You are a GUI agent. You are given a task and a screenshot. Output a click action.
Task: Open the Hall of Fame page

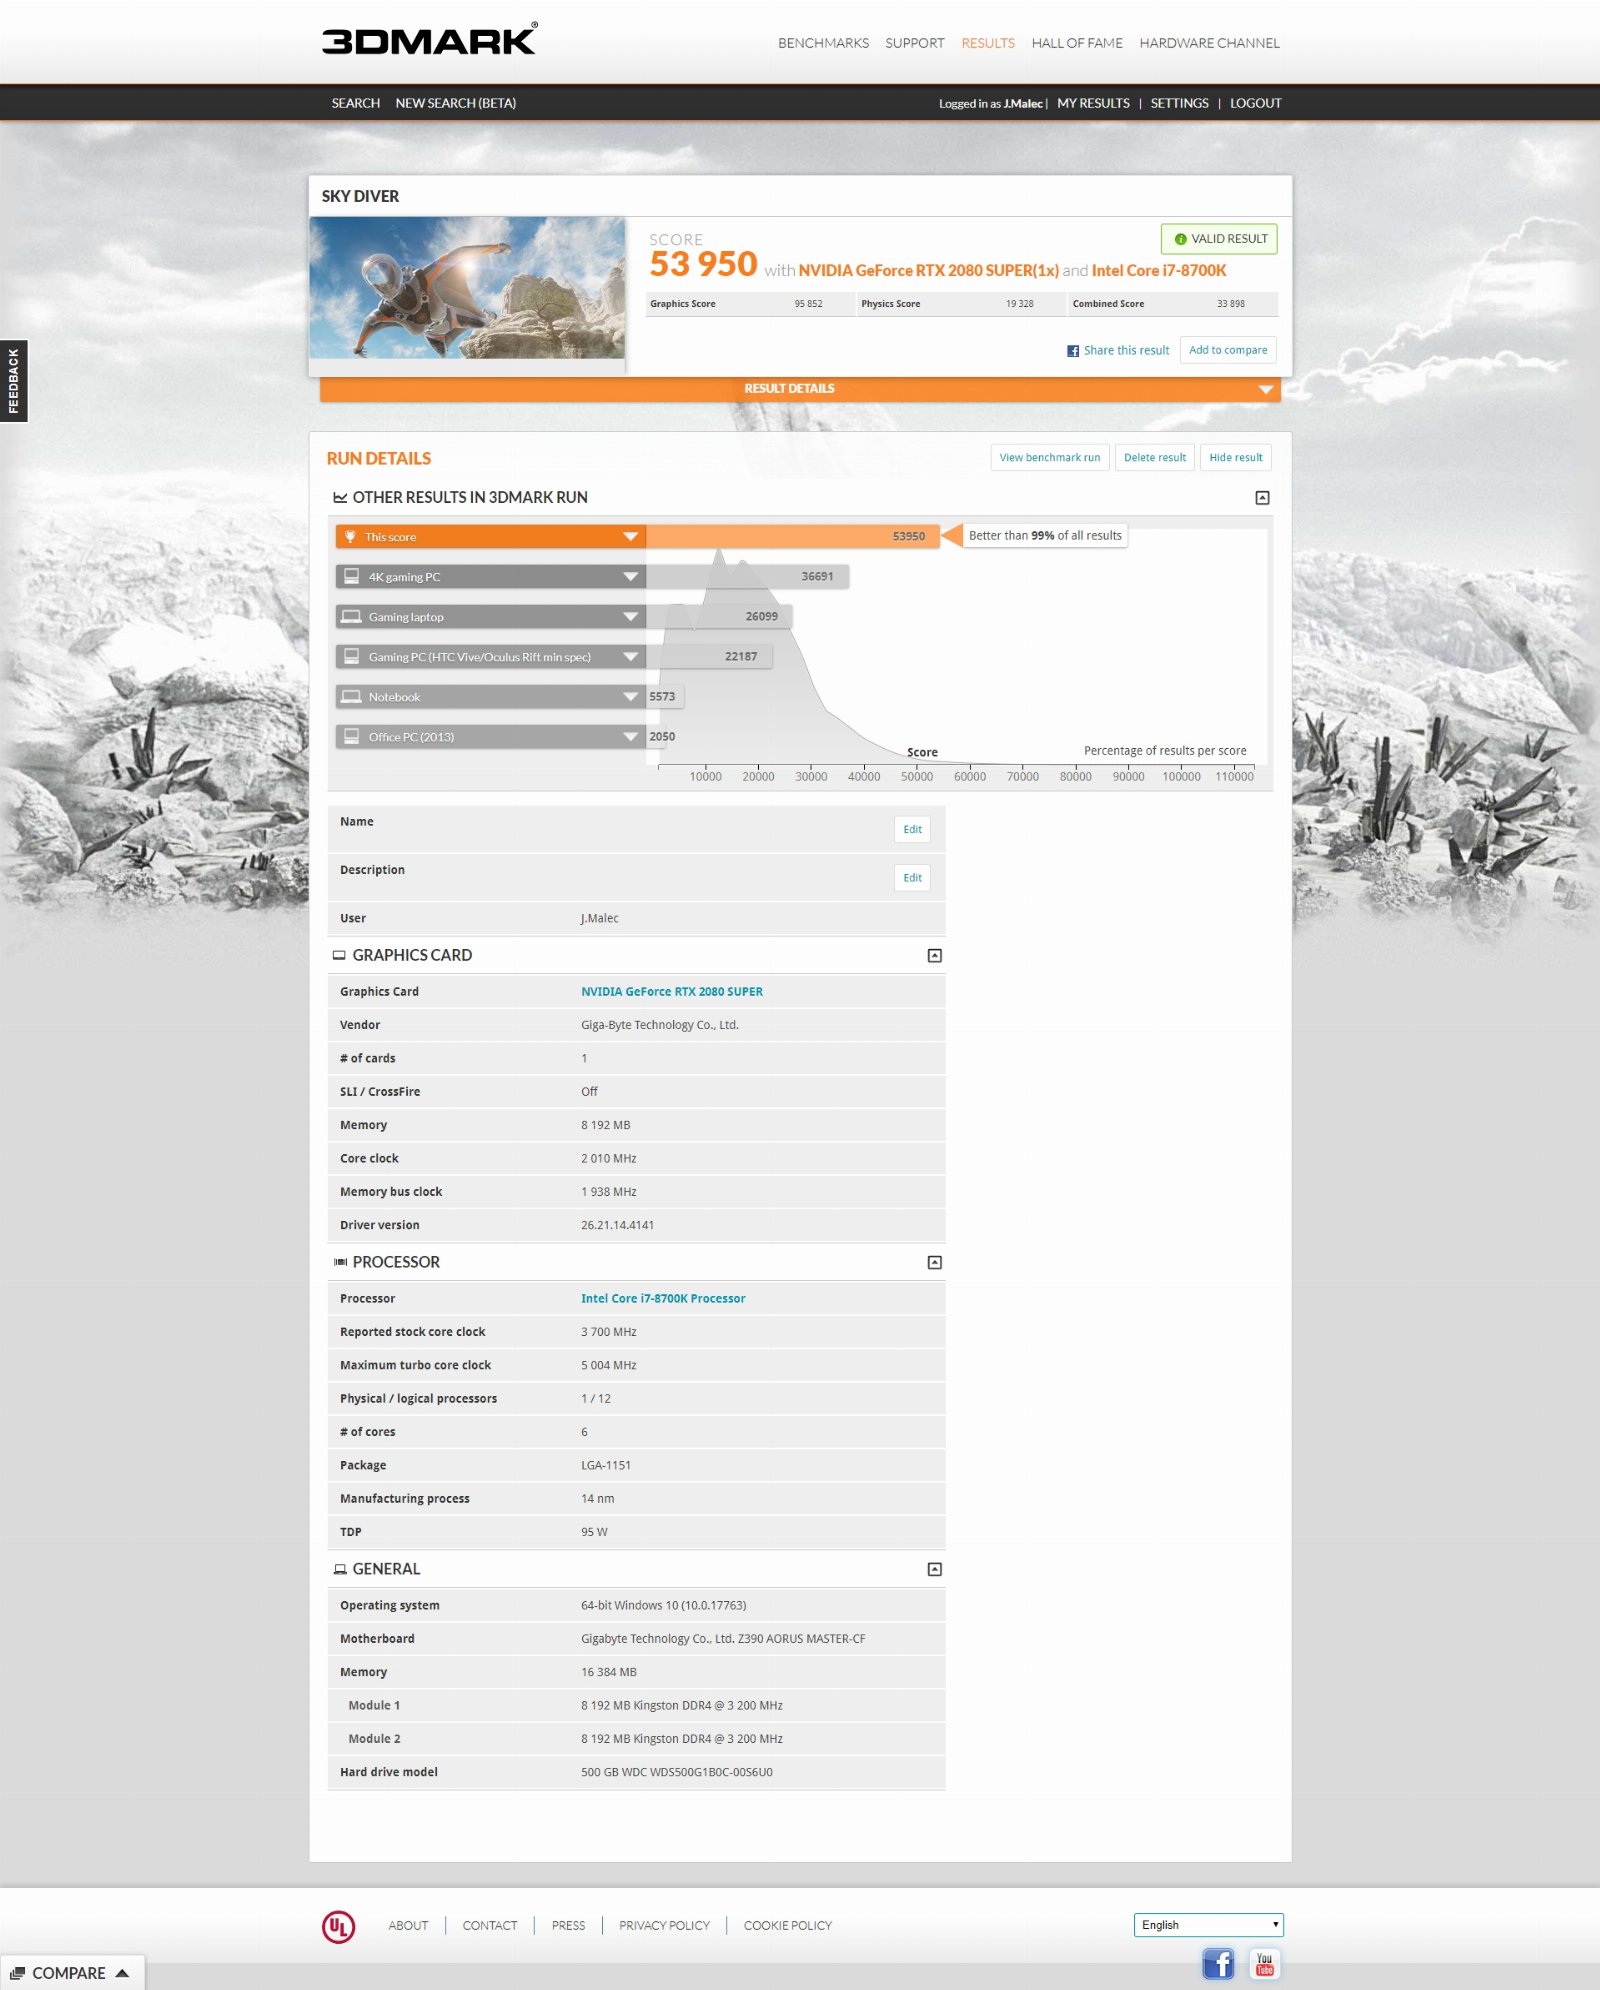(1077, 43)
